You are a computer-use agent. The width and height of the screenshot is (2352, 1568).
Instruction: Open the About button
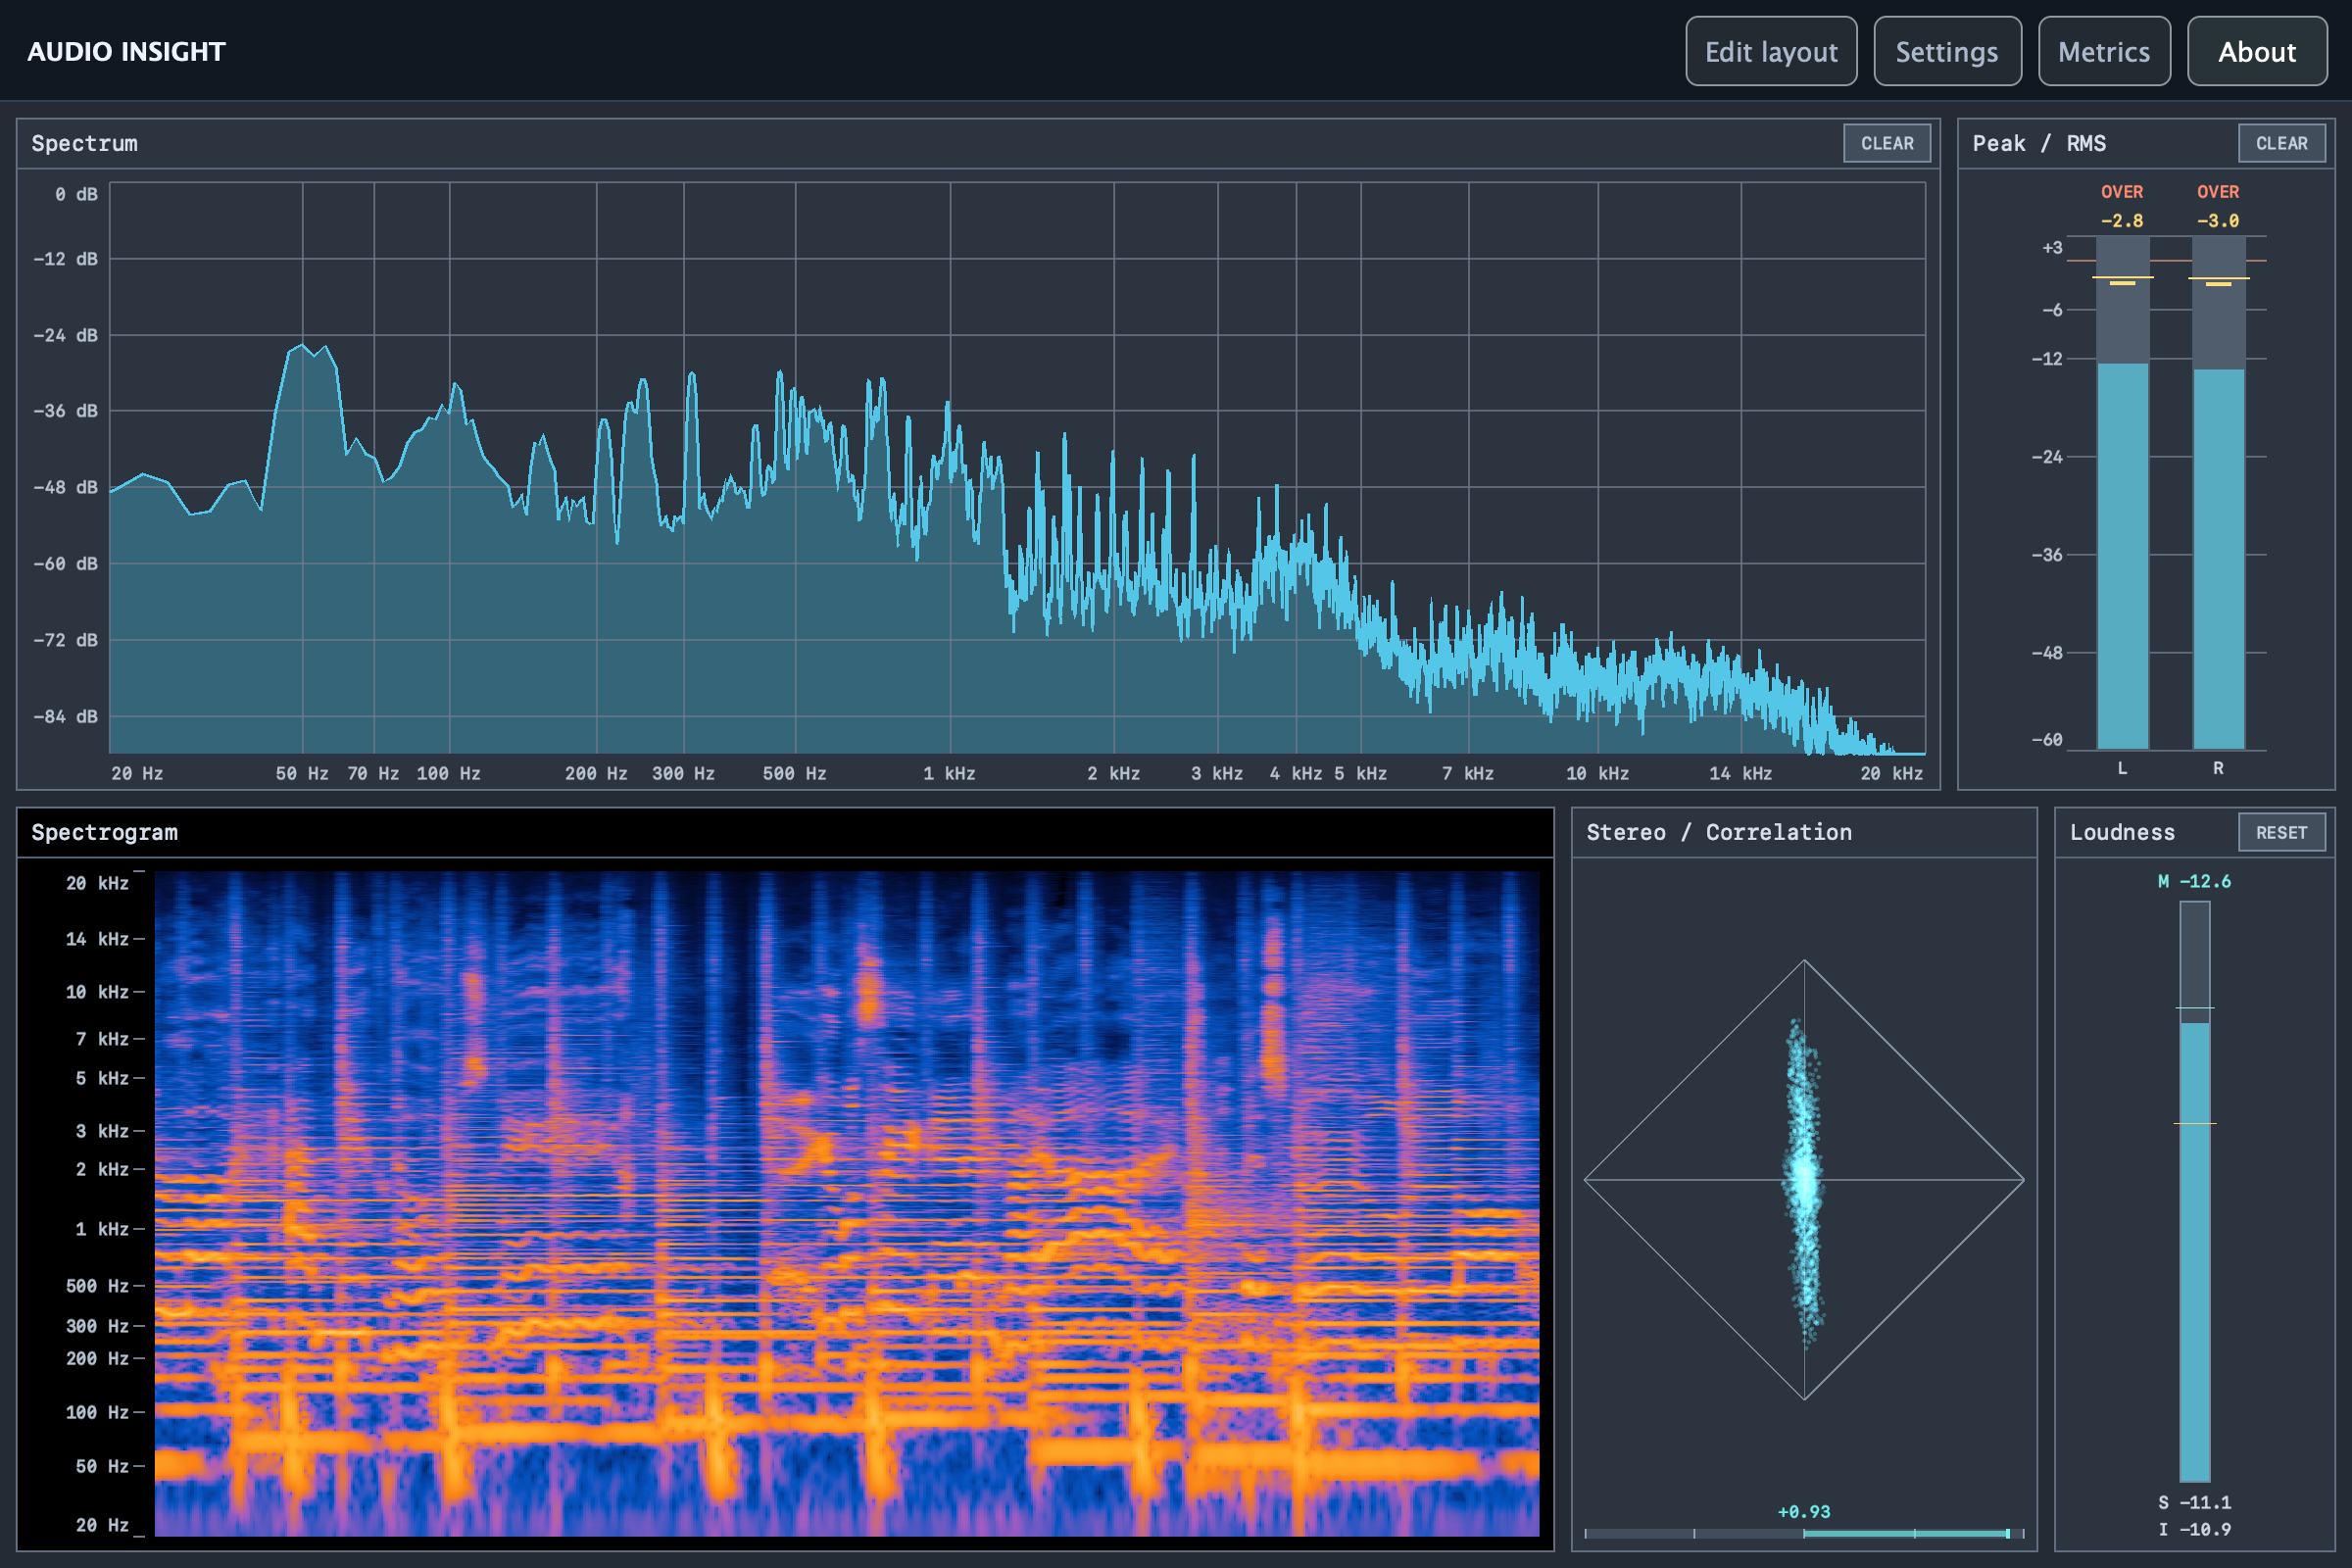click(x=2257, y=51)
